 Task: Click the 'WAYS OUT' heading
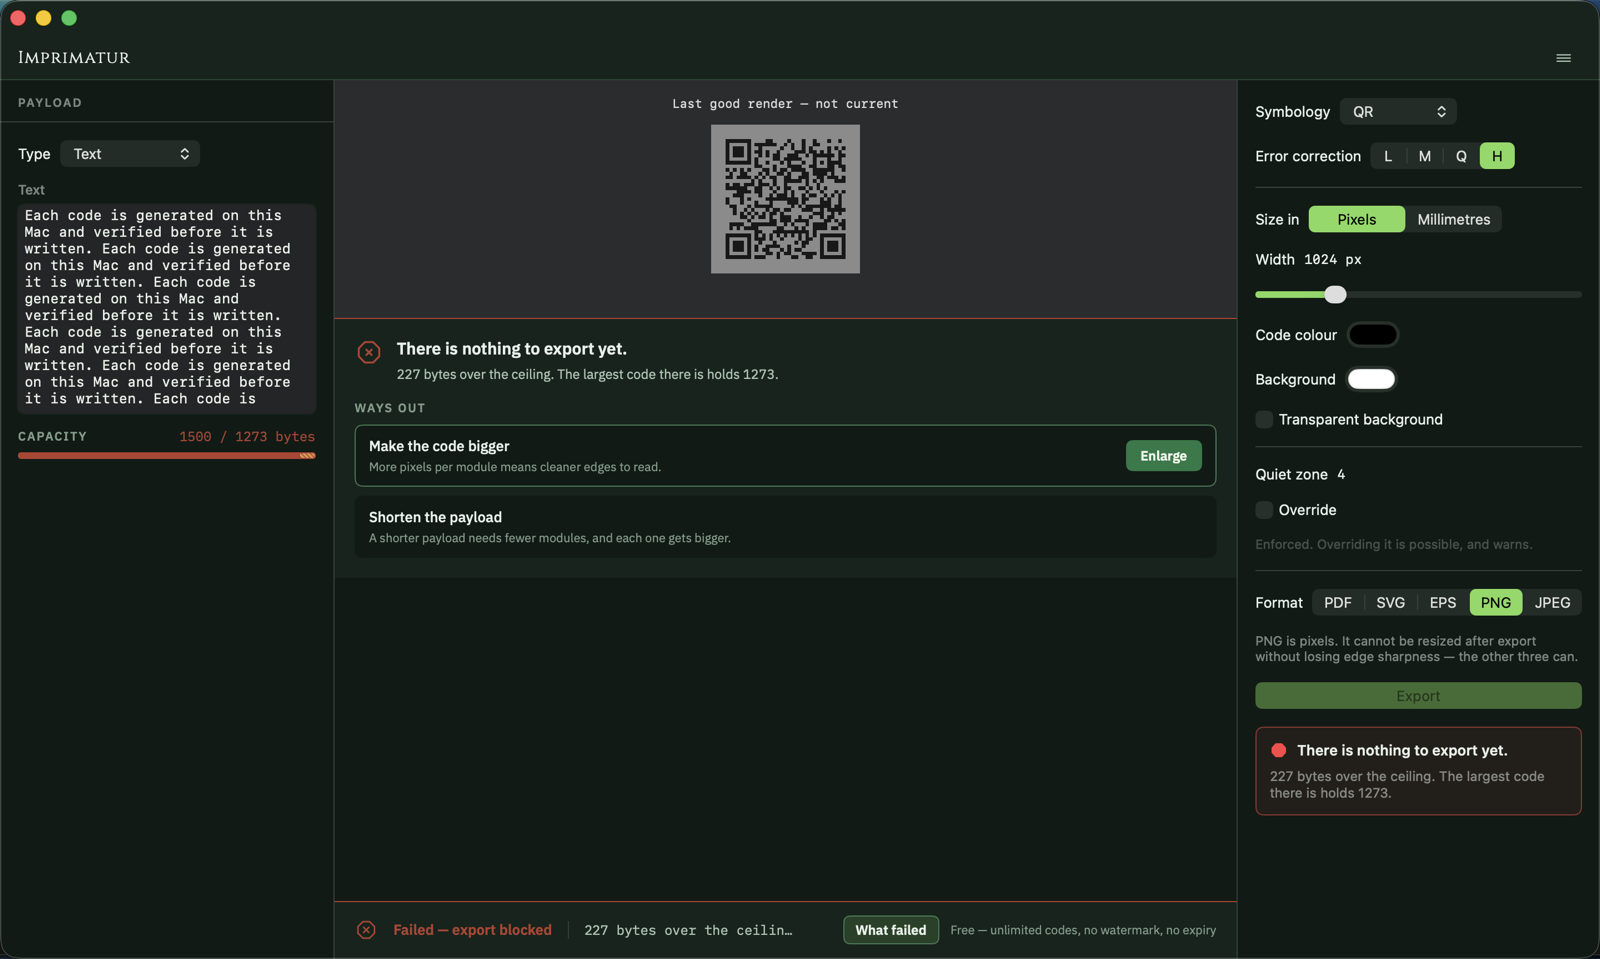tap(390, 408)
